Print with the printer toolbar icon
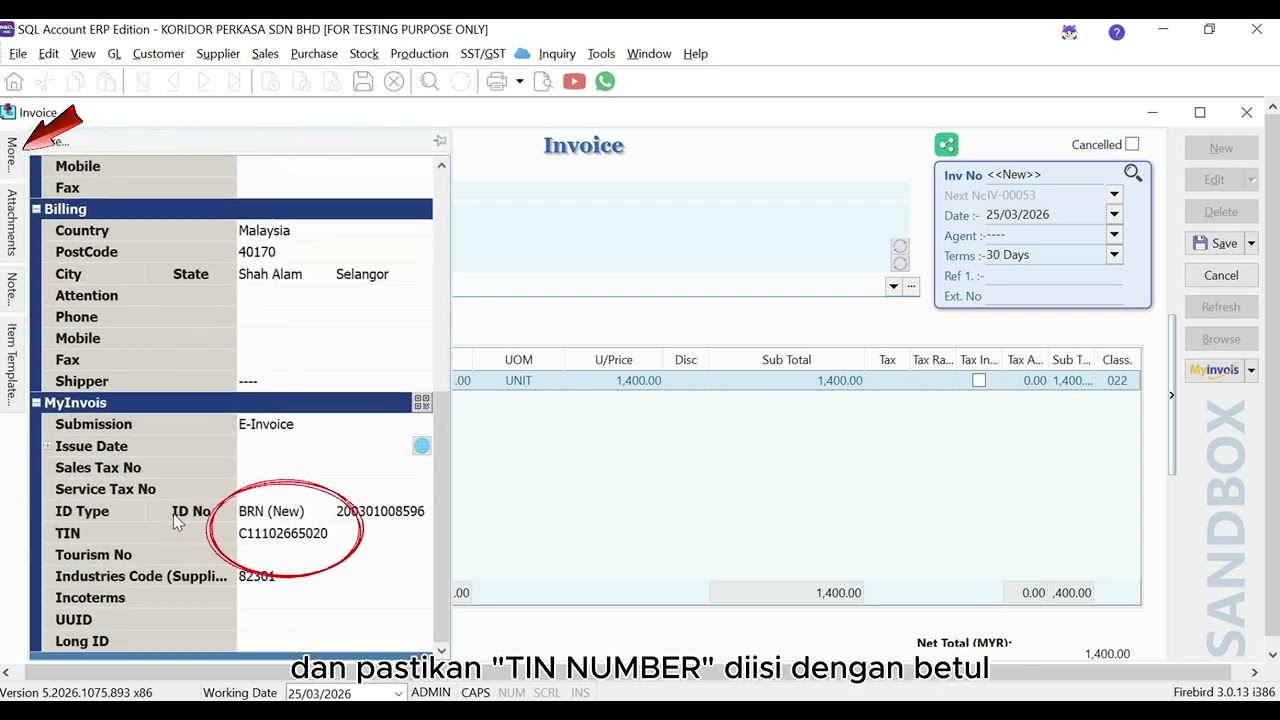Viewport: 1280px width, 720px height. pyautogui.click(x=497, y=82)
